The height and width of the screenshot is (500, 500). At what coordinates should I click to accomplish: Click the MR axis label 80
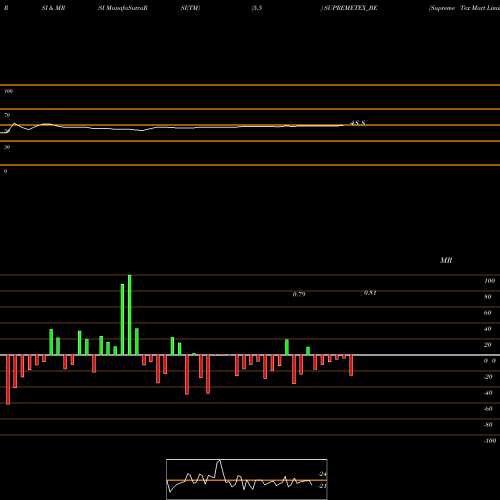point(487,297)
